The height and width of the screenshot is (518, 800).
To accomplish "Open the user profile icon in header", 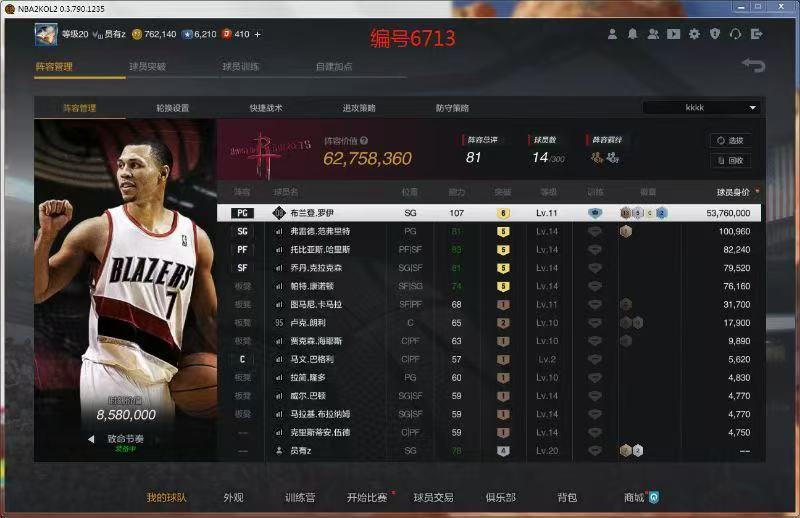I will 612,34.
